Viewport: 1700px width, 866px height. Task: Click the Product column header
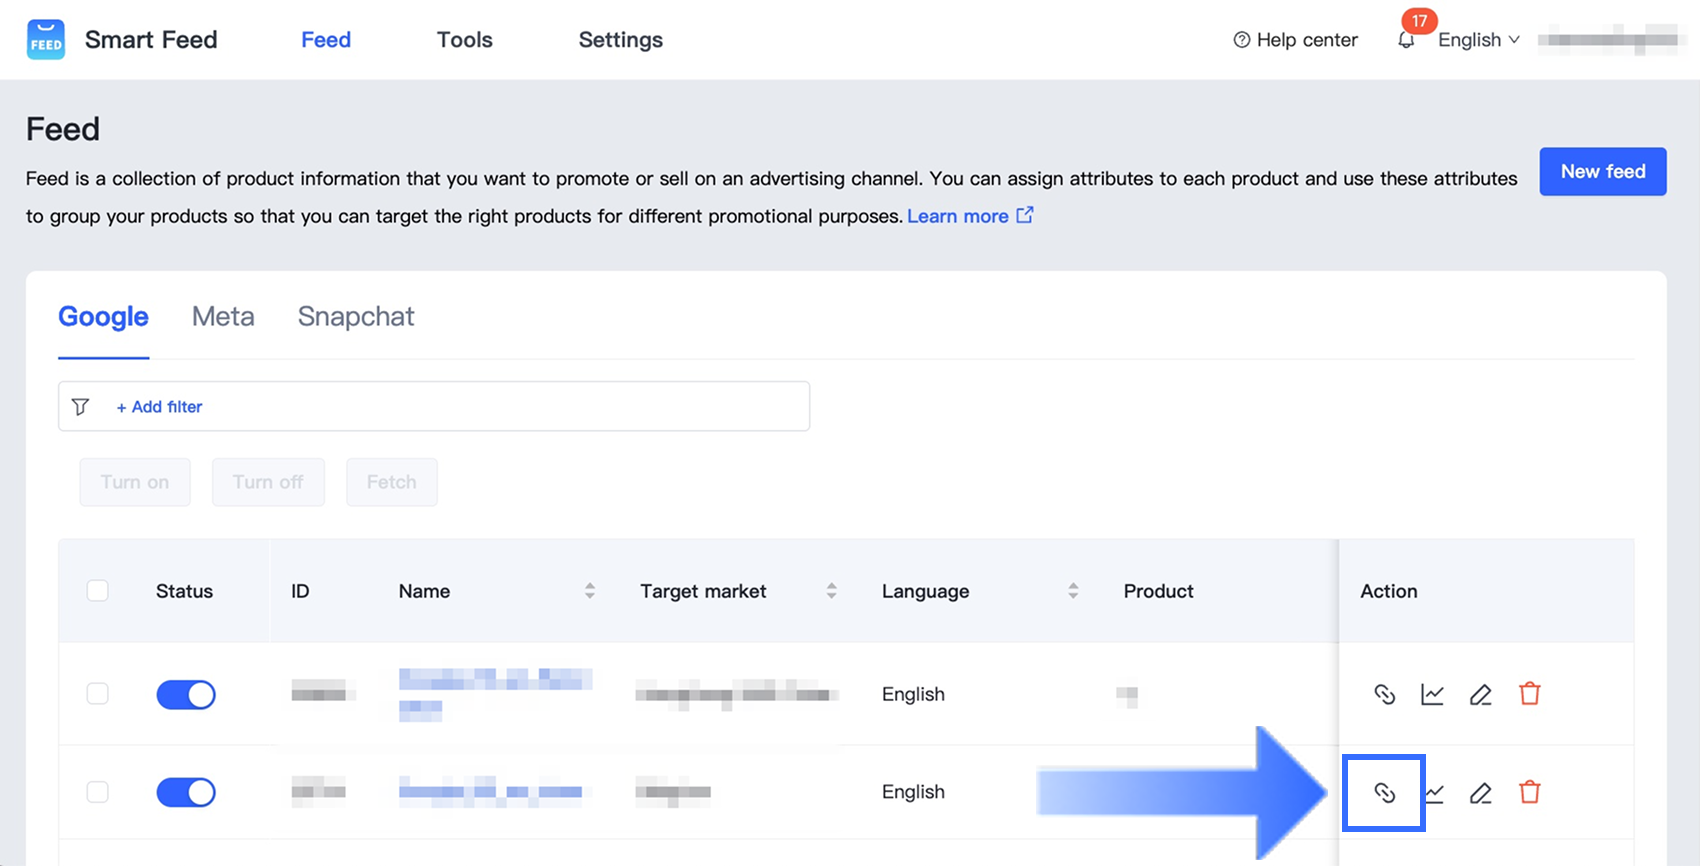click(1159, 591)
